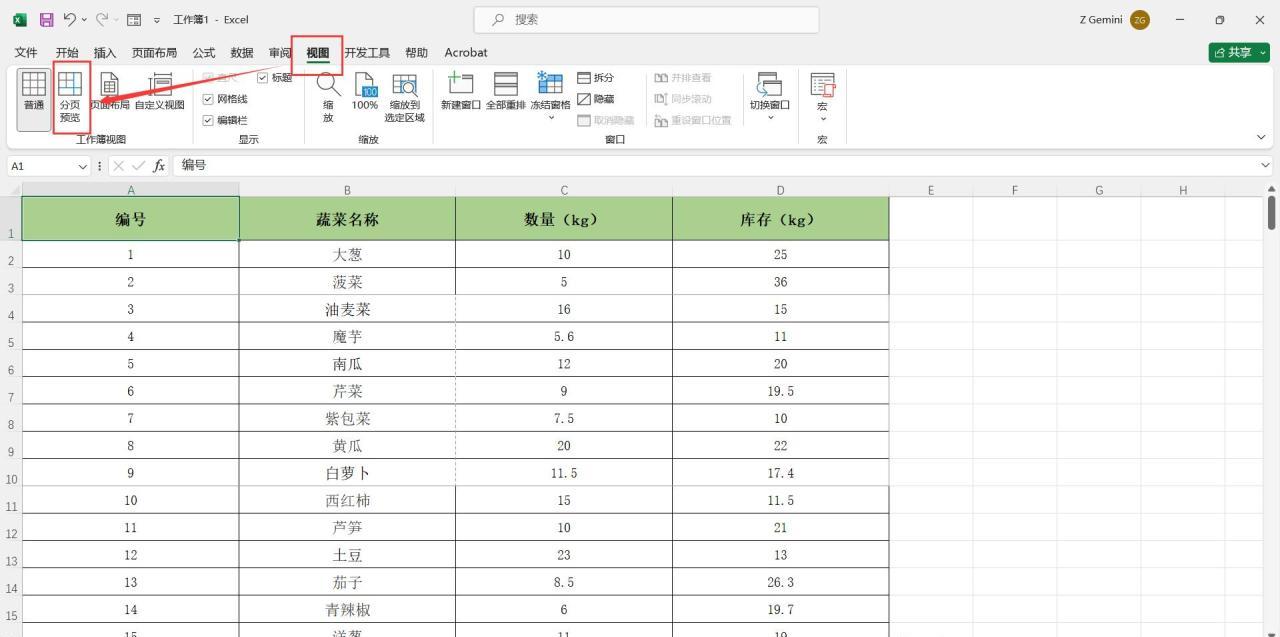1280x637 pixels.
Task: Switch to the Page Layout (页面布局) ribbon tab
Action: (154, 53)
